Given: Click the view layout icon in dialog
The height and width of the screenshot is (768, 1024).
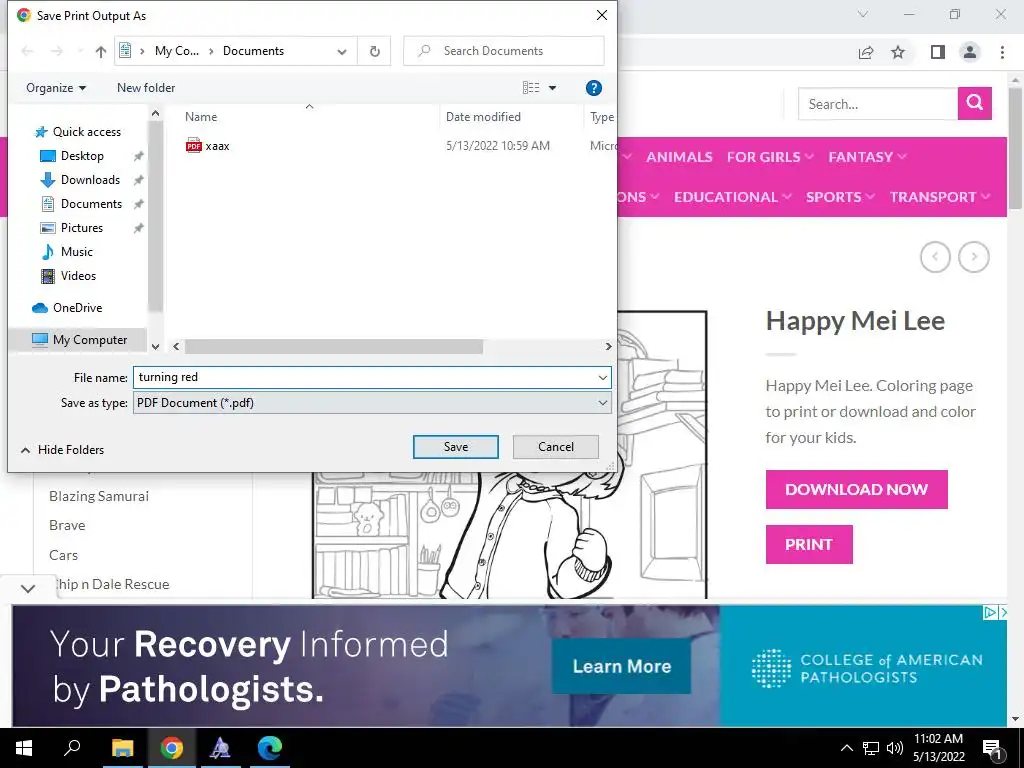Looking at the screenshot, I should click(x=531, y=88).
